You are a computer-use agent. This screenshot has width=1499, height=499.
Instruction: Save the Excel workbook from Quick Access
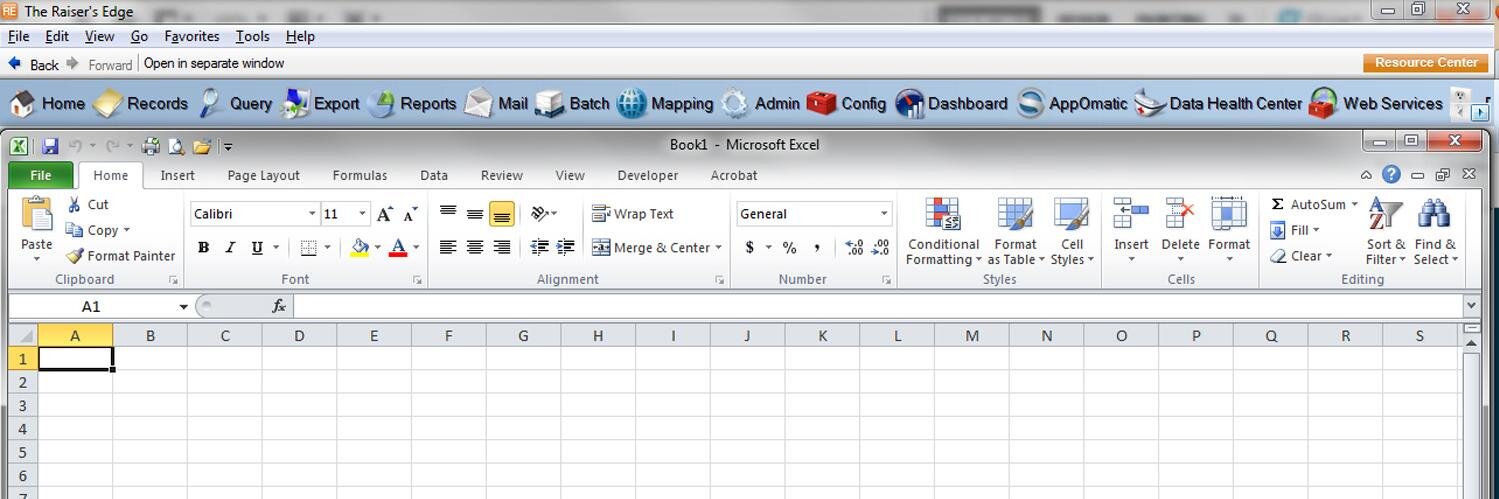pyautogui.click(x=49, y=146)
